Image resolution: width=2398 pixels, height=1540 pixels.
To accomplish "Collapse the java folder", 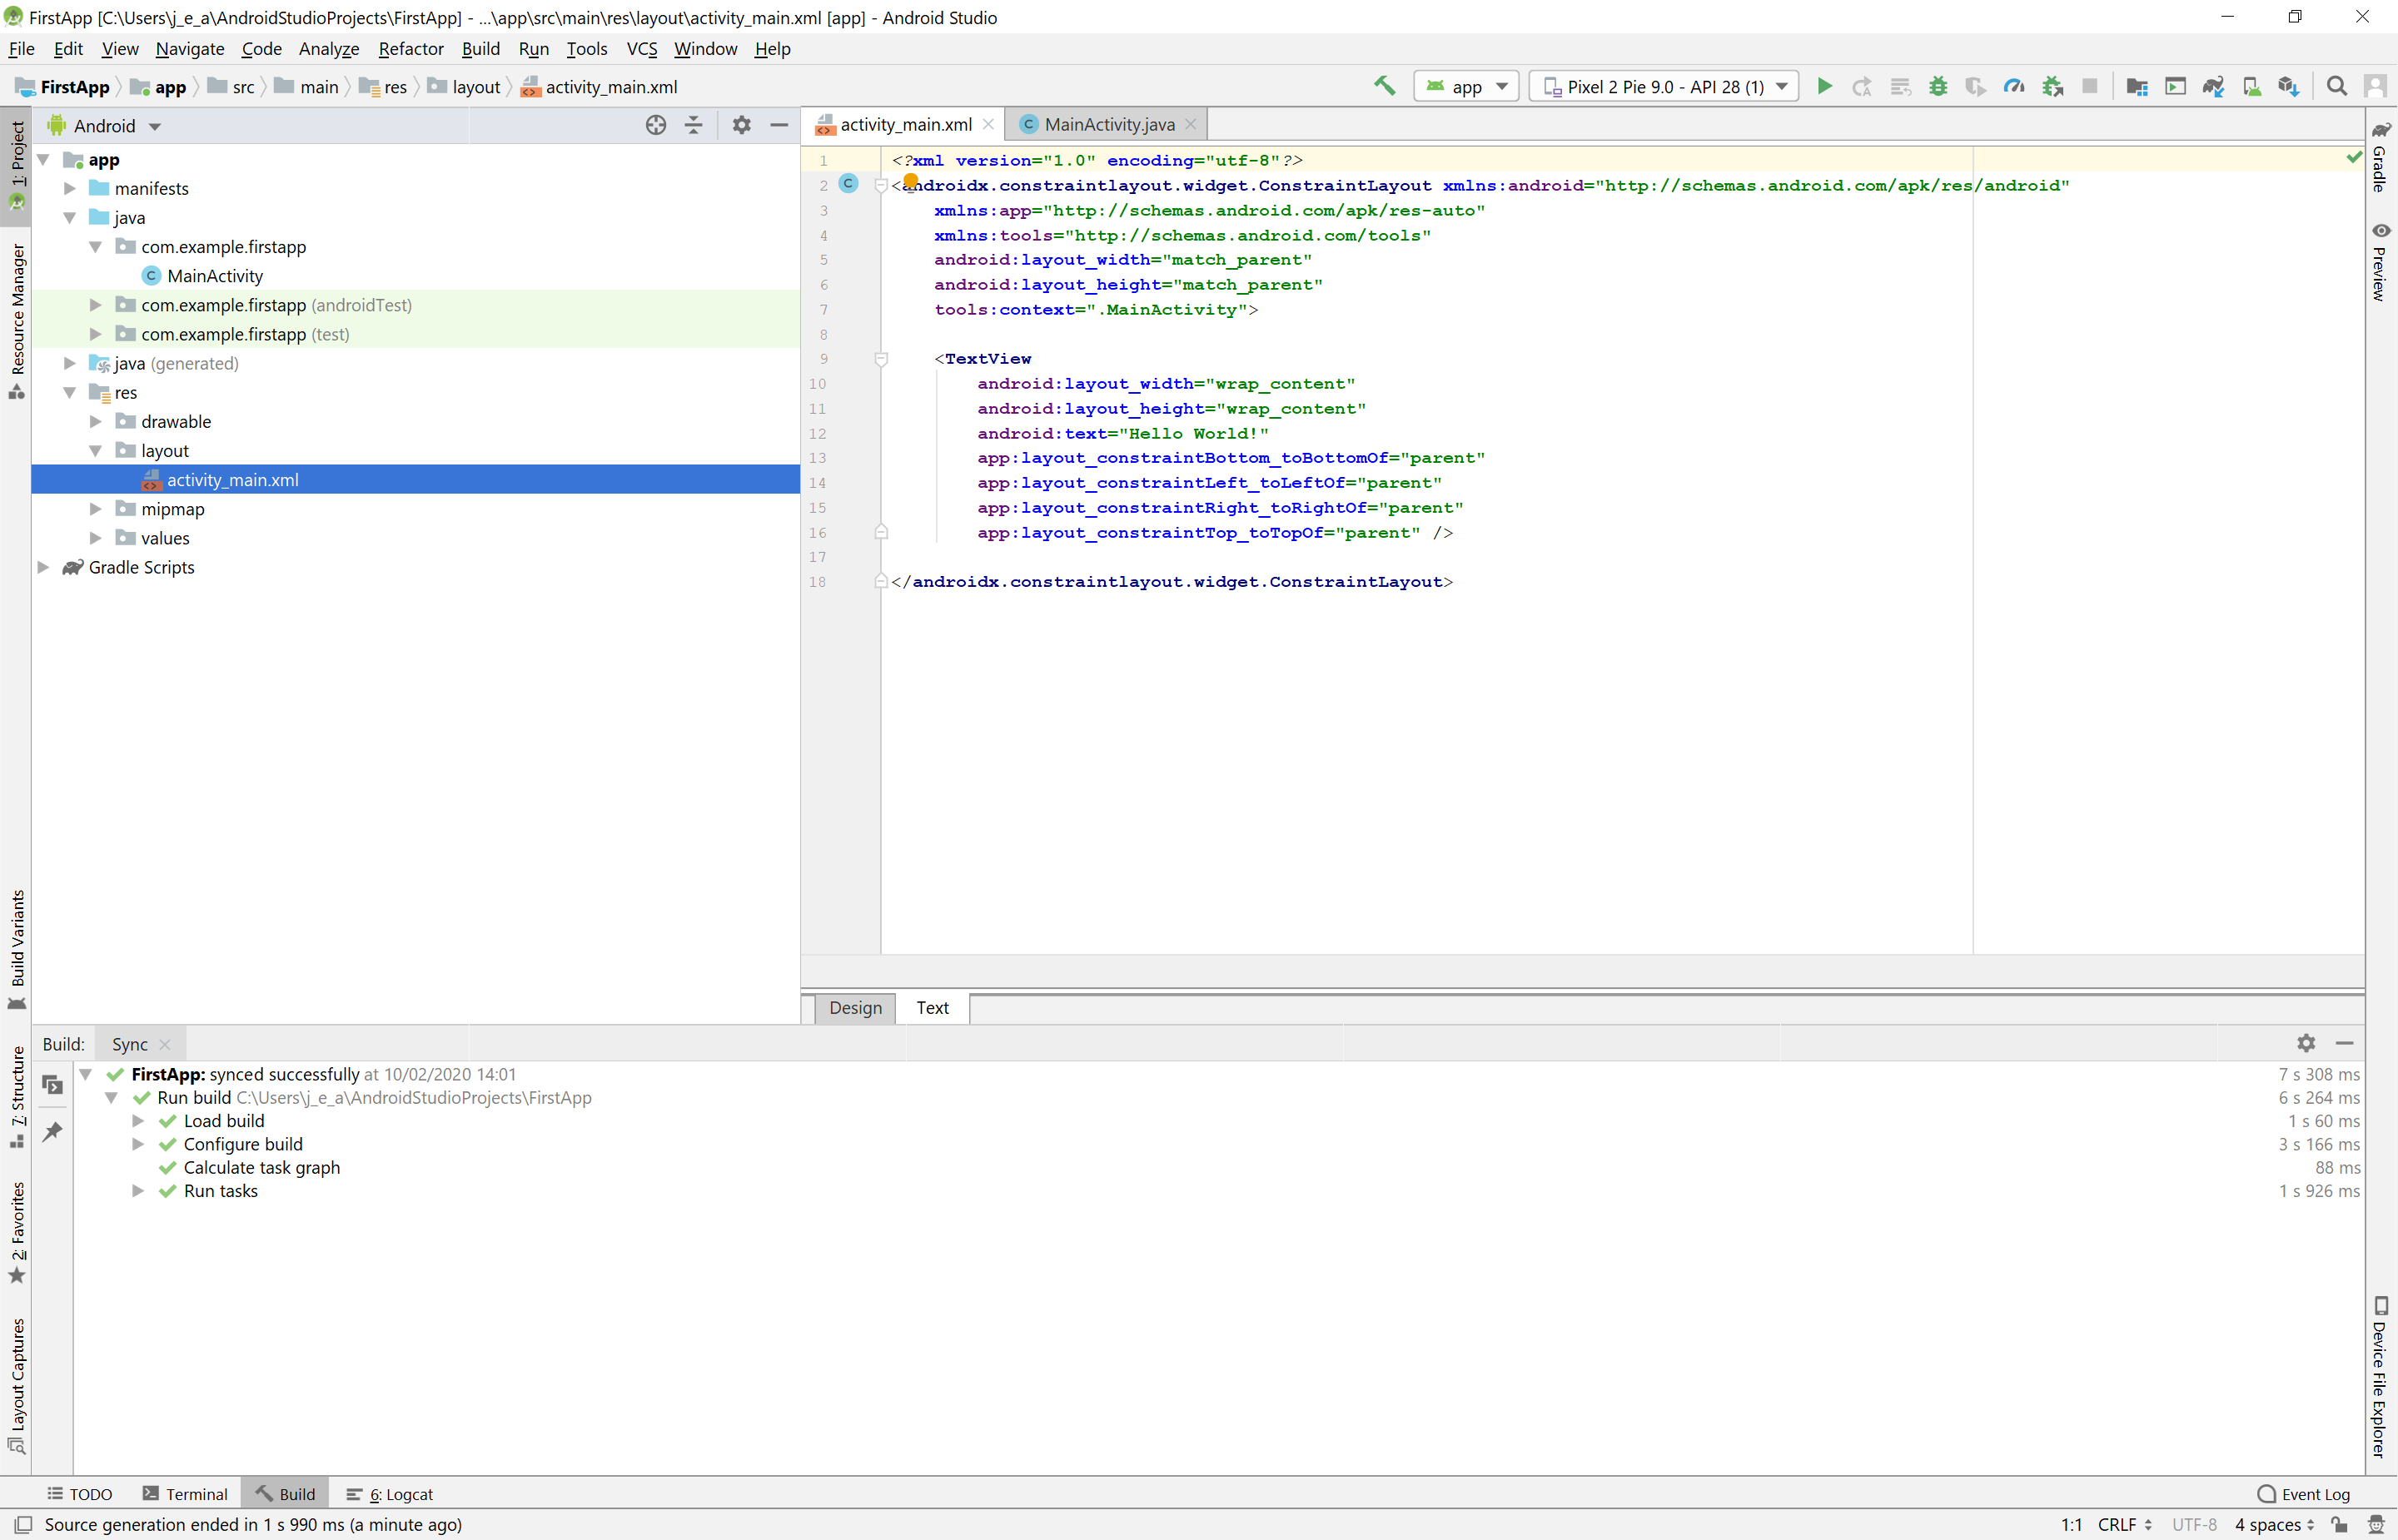I will [70, 217].
